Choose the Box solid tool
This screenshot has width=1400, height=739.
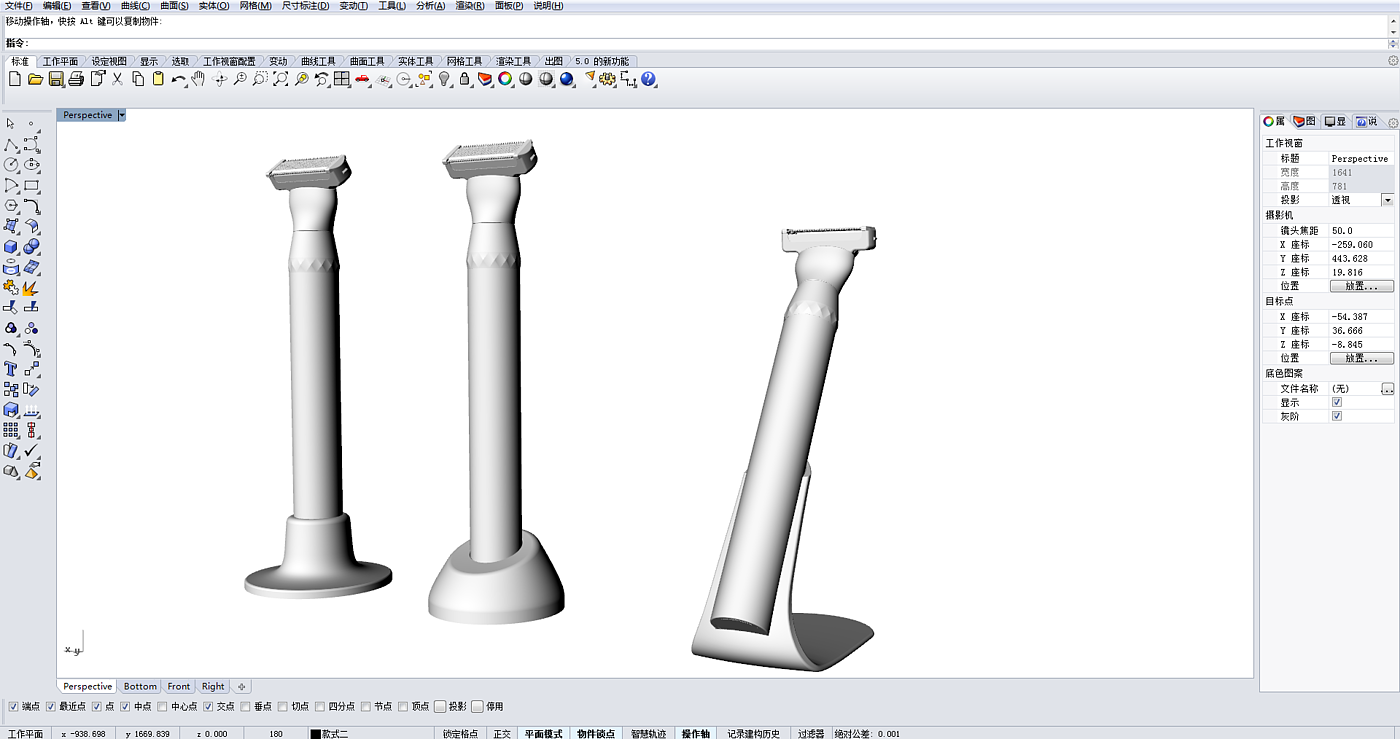tap(11, 247)
